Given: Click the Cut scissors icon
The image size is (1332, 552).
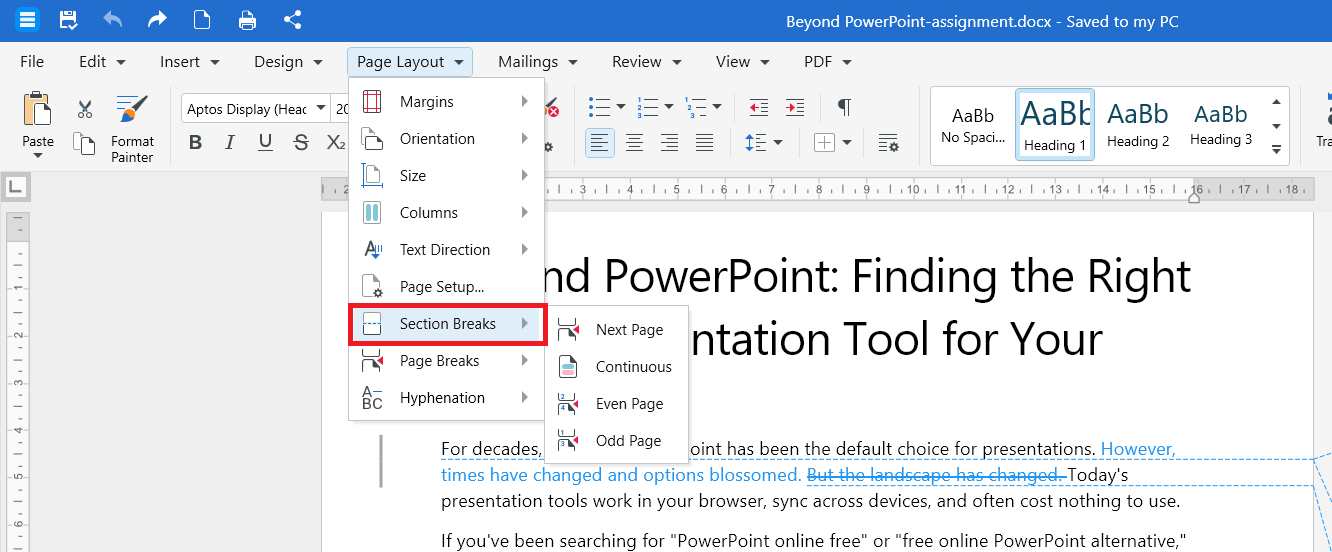Looking at the screenshot, I should [x=85, y=110].
